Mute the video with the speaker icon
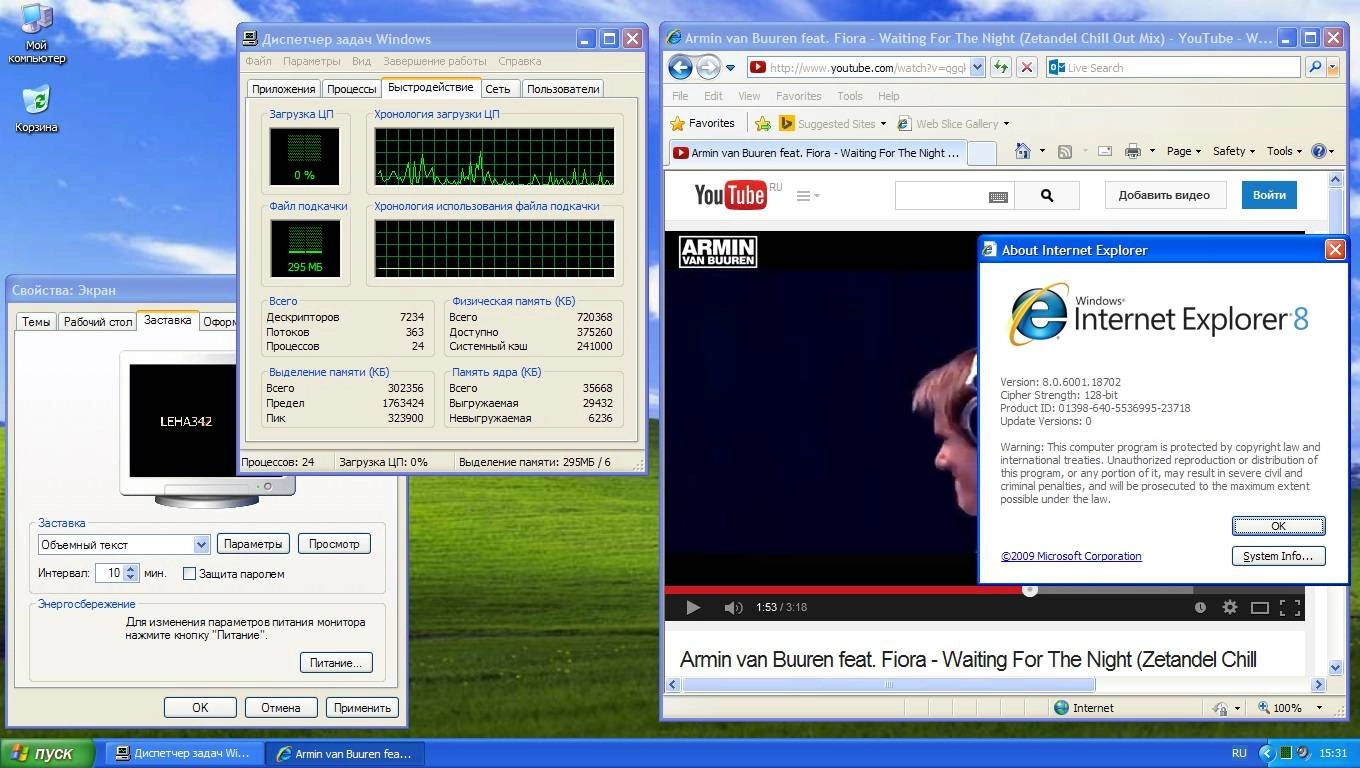Image resolution: width=1360 pixels, height=768 pixels. (x=733, y=607)
